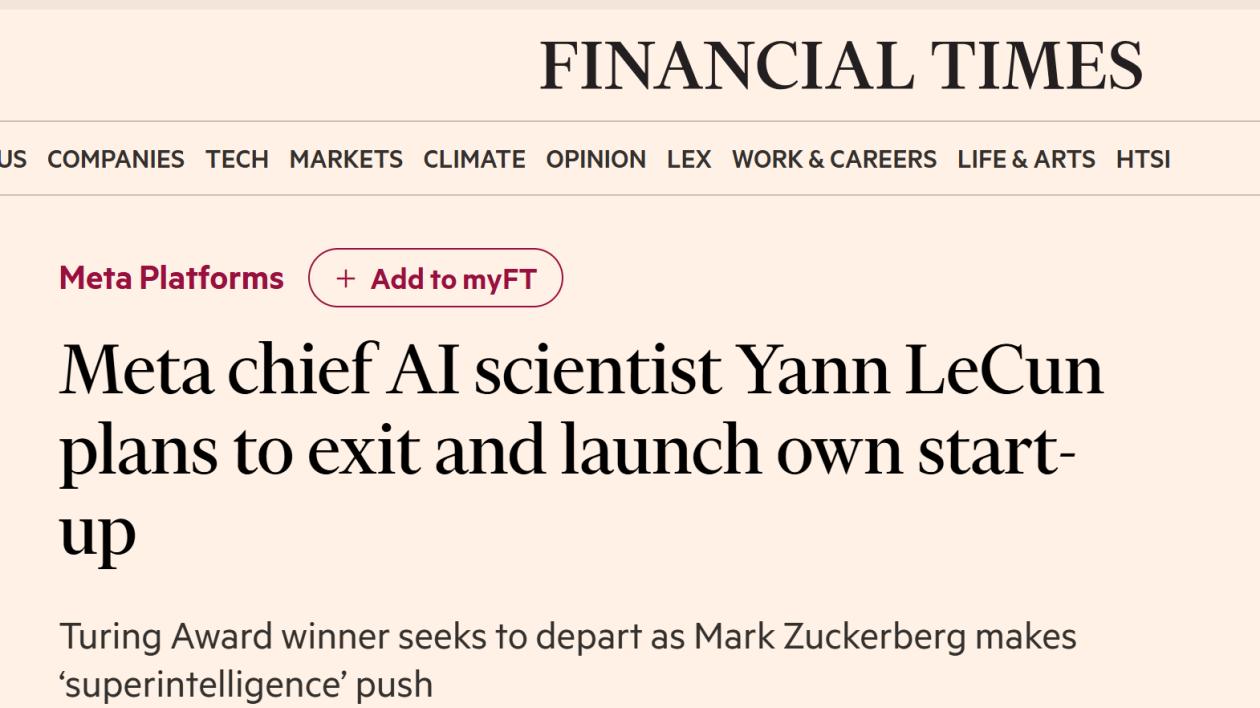This screenshot has width=1260, height=708.
Task: Open the Companies section
Action: 115,159
